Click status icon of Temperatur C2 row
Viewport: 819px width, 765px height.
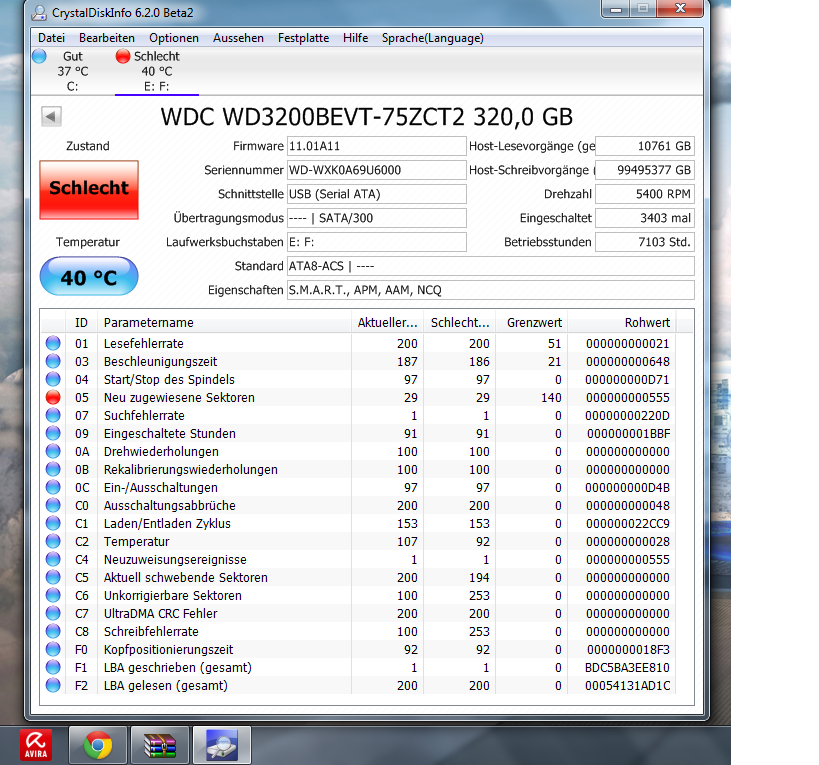click(53, 542)
